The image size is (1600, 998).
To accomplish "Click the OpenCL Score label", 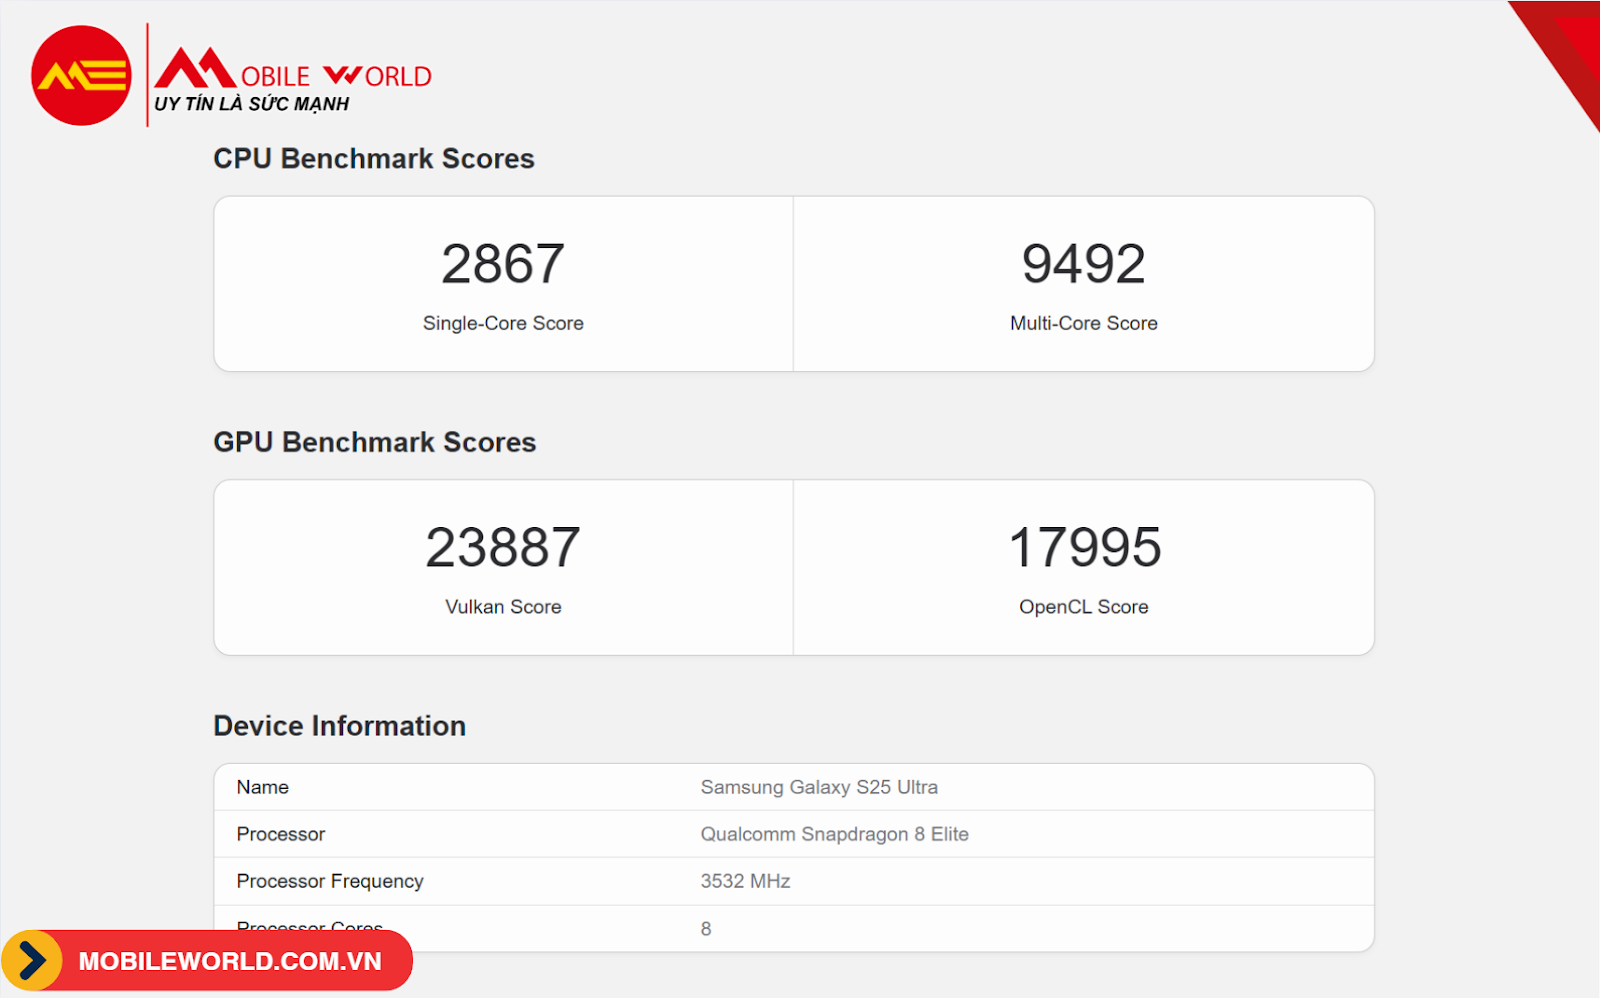I will pyautogui.click(x=1084, y=607).
